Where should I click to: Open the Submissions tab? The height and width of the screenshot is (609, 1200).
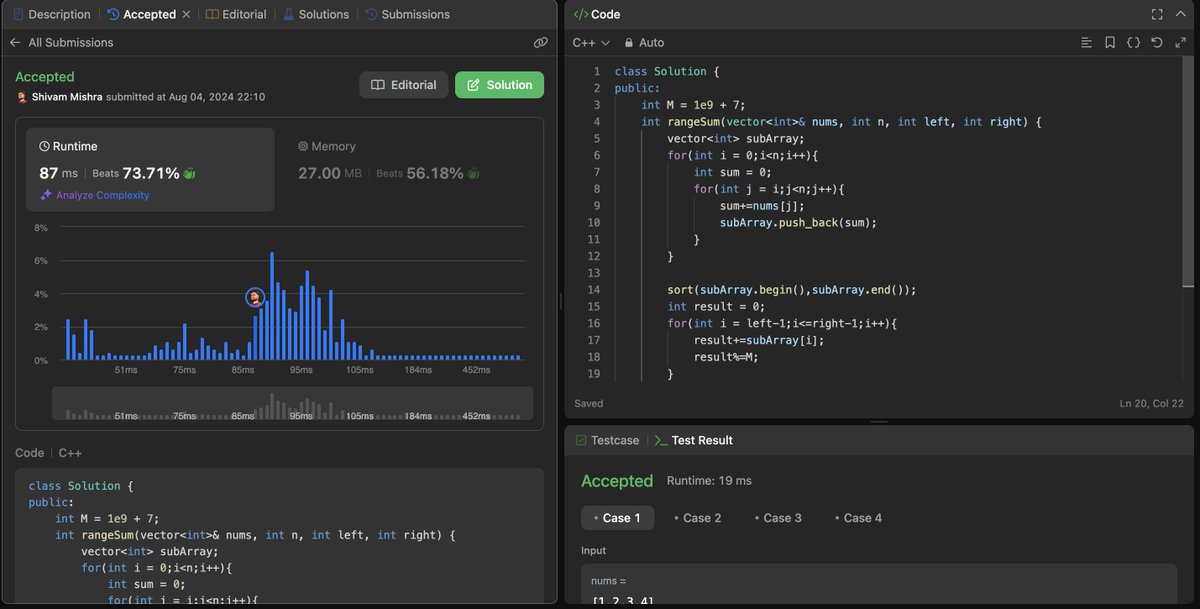pyautogui.click(x=408, y=14)
